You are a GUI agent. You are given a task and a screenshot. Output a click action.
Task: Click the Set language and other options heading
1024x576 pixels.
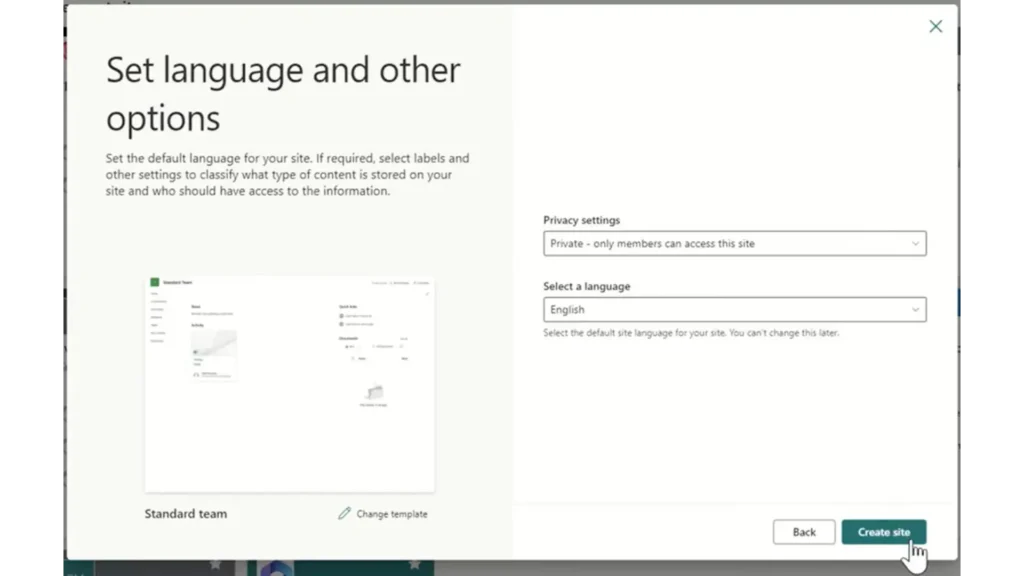coord(283,94)
